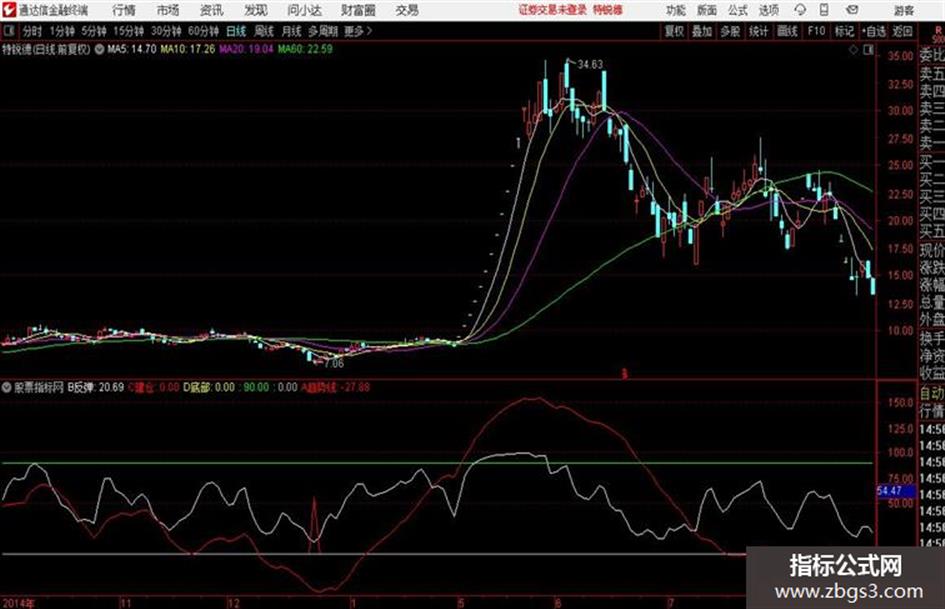Open the mail envelope icon
The width and height of the screenshot is (945, 609).
click(x=852, y=10)
